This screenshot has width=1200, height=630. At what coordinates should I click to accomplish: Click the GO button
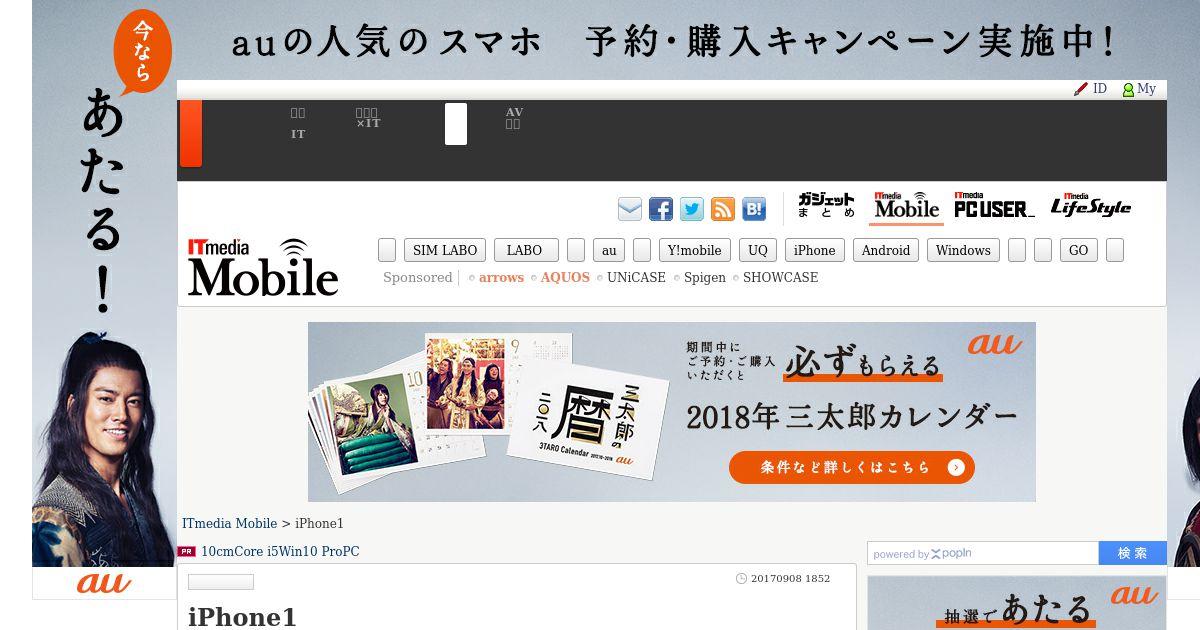[x=1079, y=250]
